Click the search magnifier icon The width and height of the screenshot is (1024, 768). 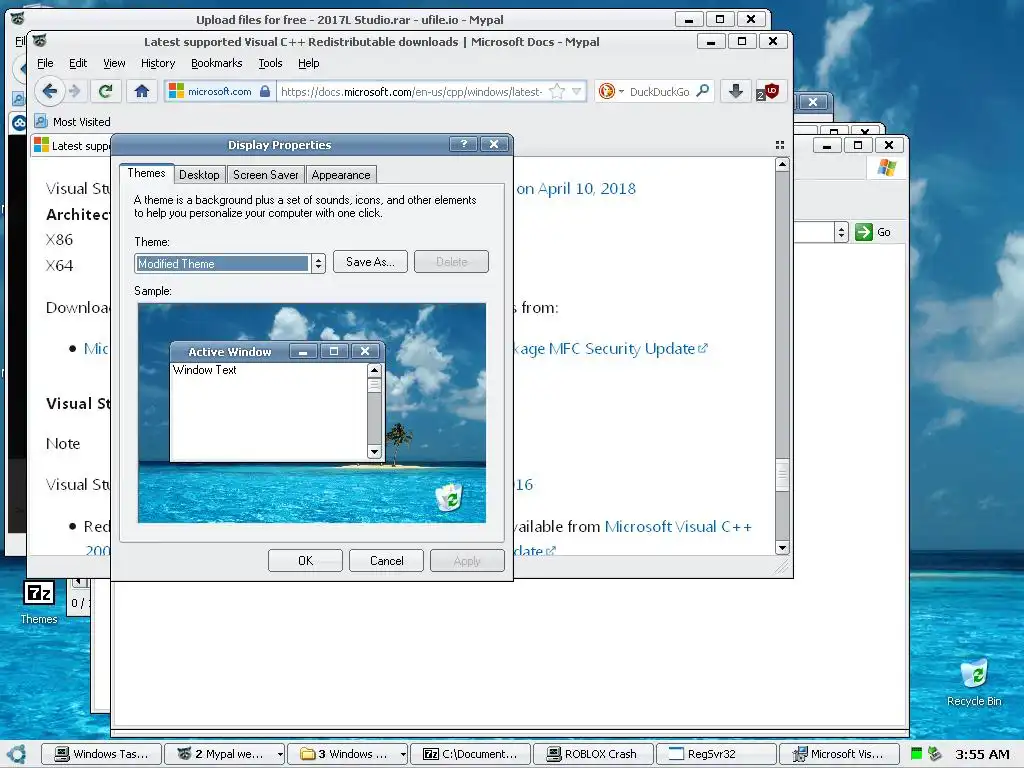coord(703,91)
